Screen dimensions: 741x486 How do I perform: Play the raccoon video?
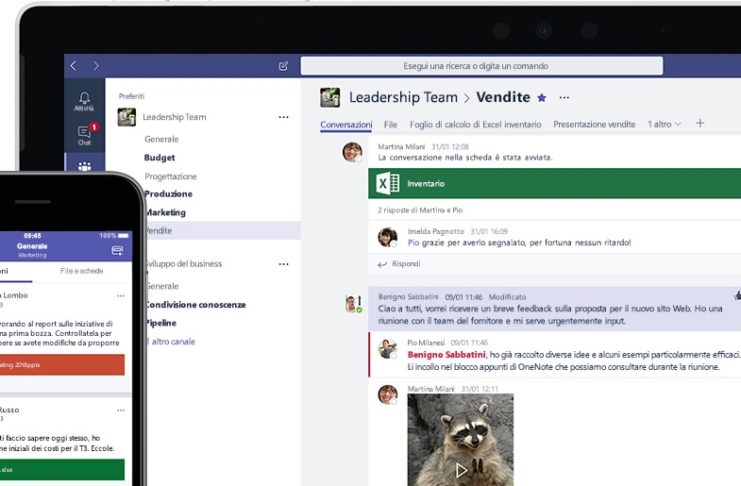click(x=461, y=470)
